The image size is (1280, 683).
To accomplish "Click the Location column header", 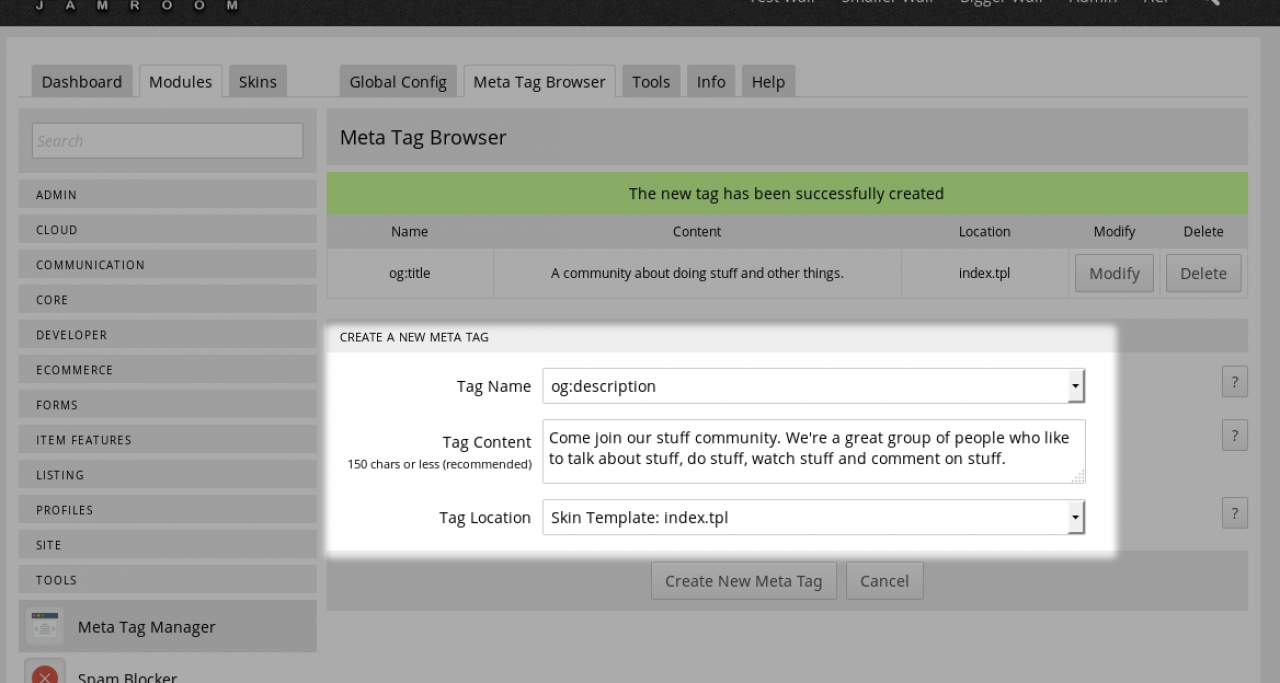I will pos(985,231).
